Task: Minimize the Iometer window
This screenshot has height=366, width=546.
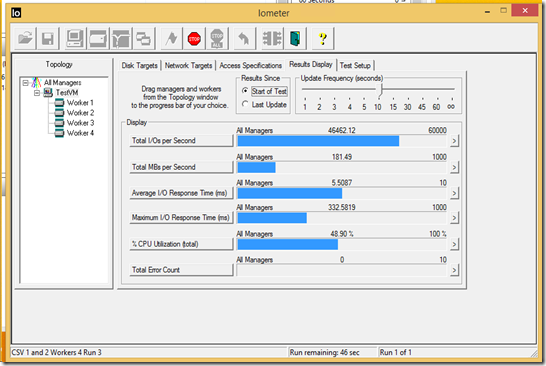Action: [488, 11]
